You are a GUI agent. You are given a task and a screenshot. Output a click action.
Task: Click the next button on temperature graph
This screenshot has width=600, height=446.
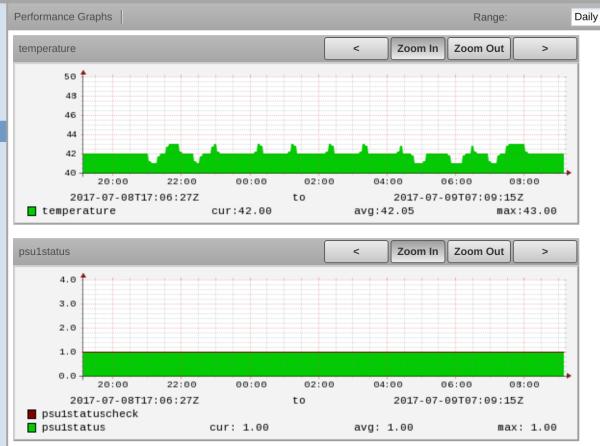click(545, 49)
